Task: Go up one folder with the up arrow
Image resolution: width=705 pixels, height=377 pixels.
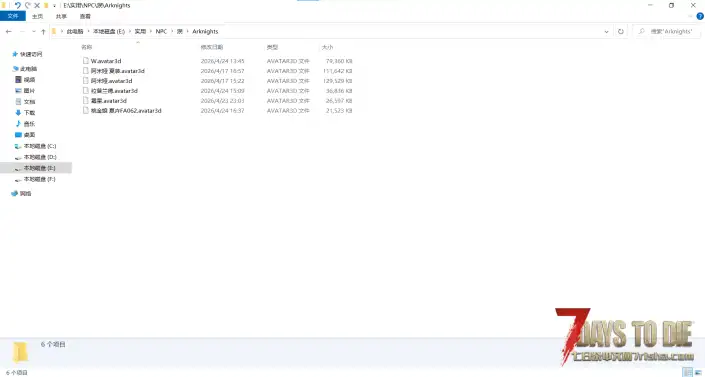Action: coord(43,31)
